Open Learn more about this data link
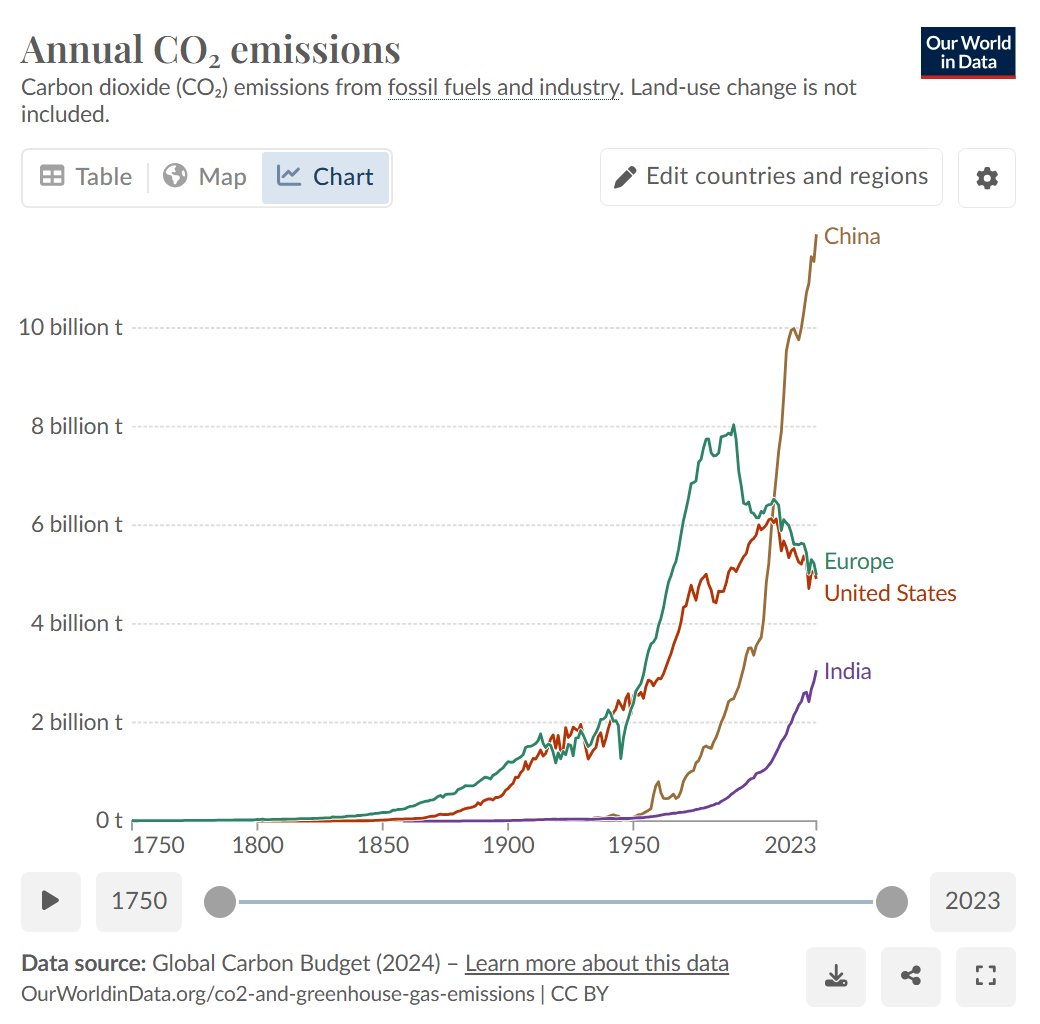Image resolution: width=1040 pixels, height=1024 pixels. click(597, 964)
